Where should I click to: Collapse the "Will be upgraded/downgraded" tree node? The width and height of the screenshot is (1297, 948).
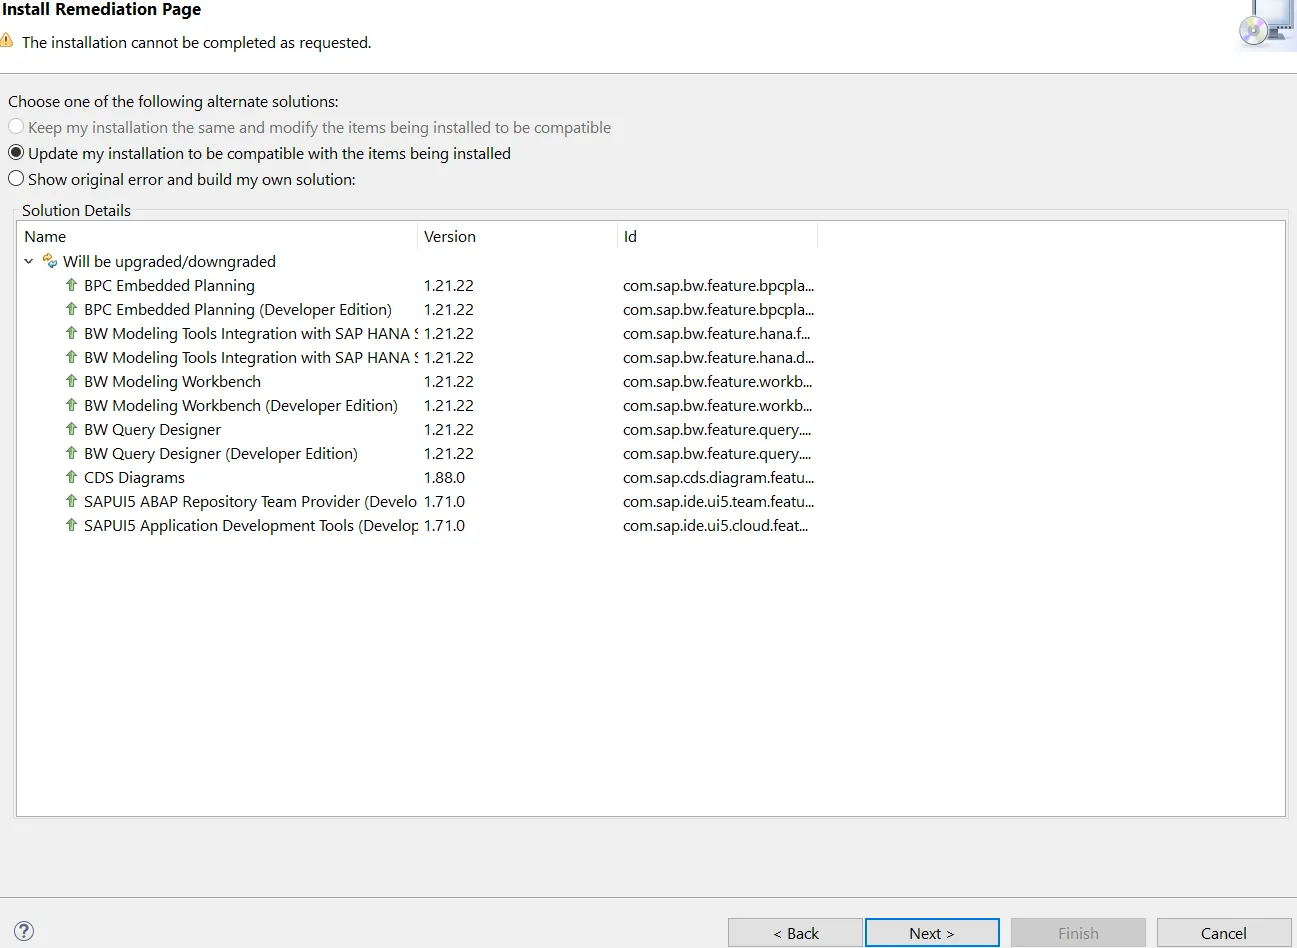coord(28,260)
